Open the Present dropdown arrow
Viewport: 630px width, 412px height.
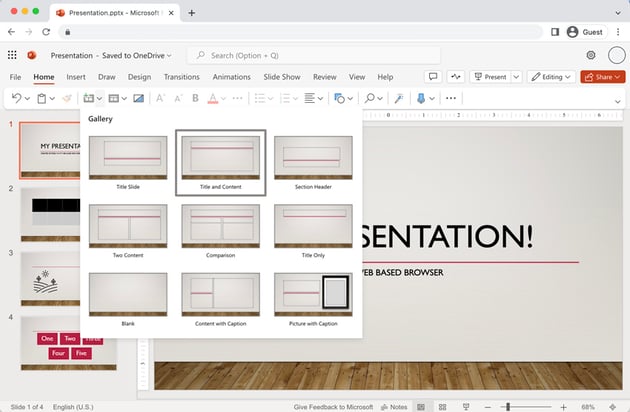click(x=516, y=76)
